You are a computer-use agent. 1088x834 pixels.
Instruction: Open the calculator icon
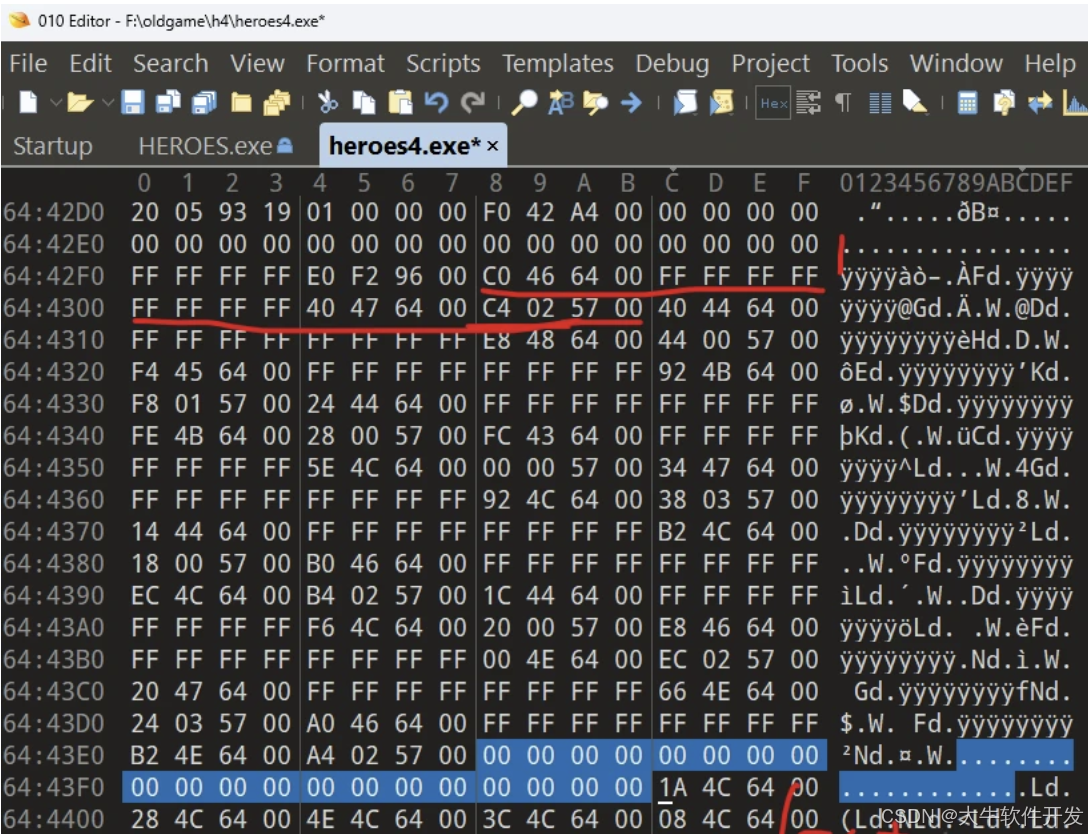coord(967,103)
